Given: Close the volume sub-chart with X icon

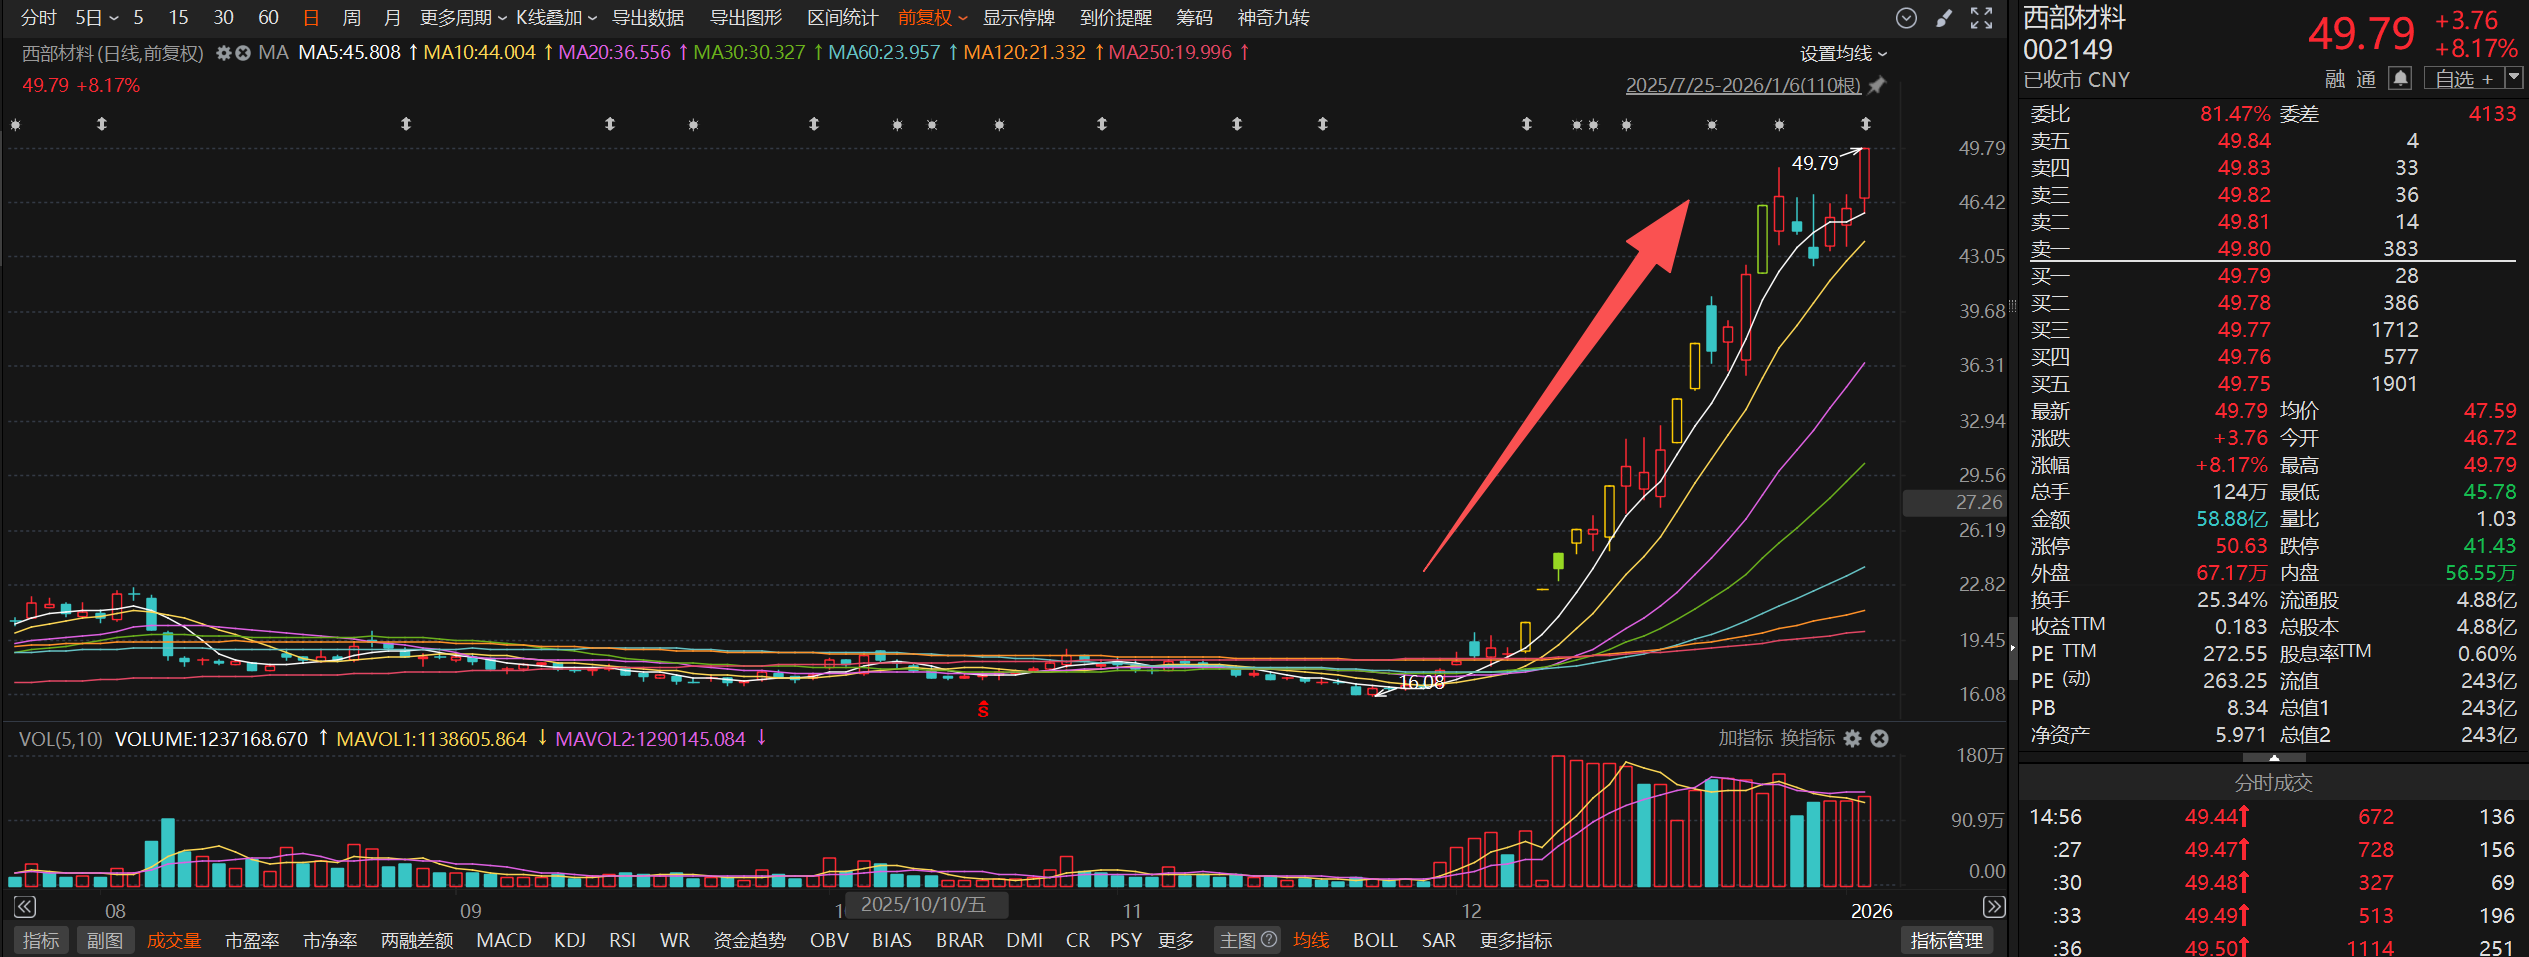Looking at the screenshot, I should (1879, 738).
